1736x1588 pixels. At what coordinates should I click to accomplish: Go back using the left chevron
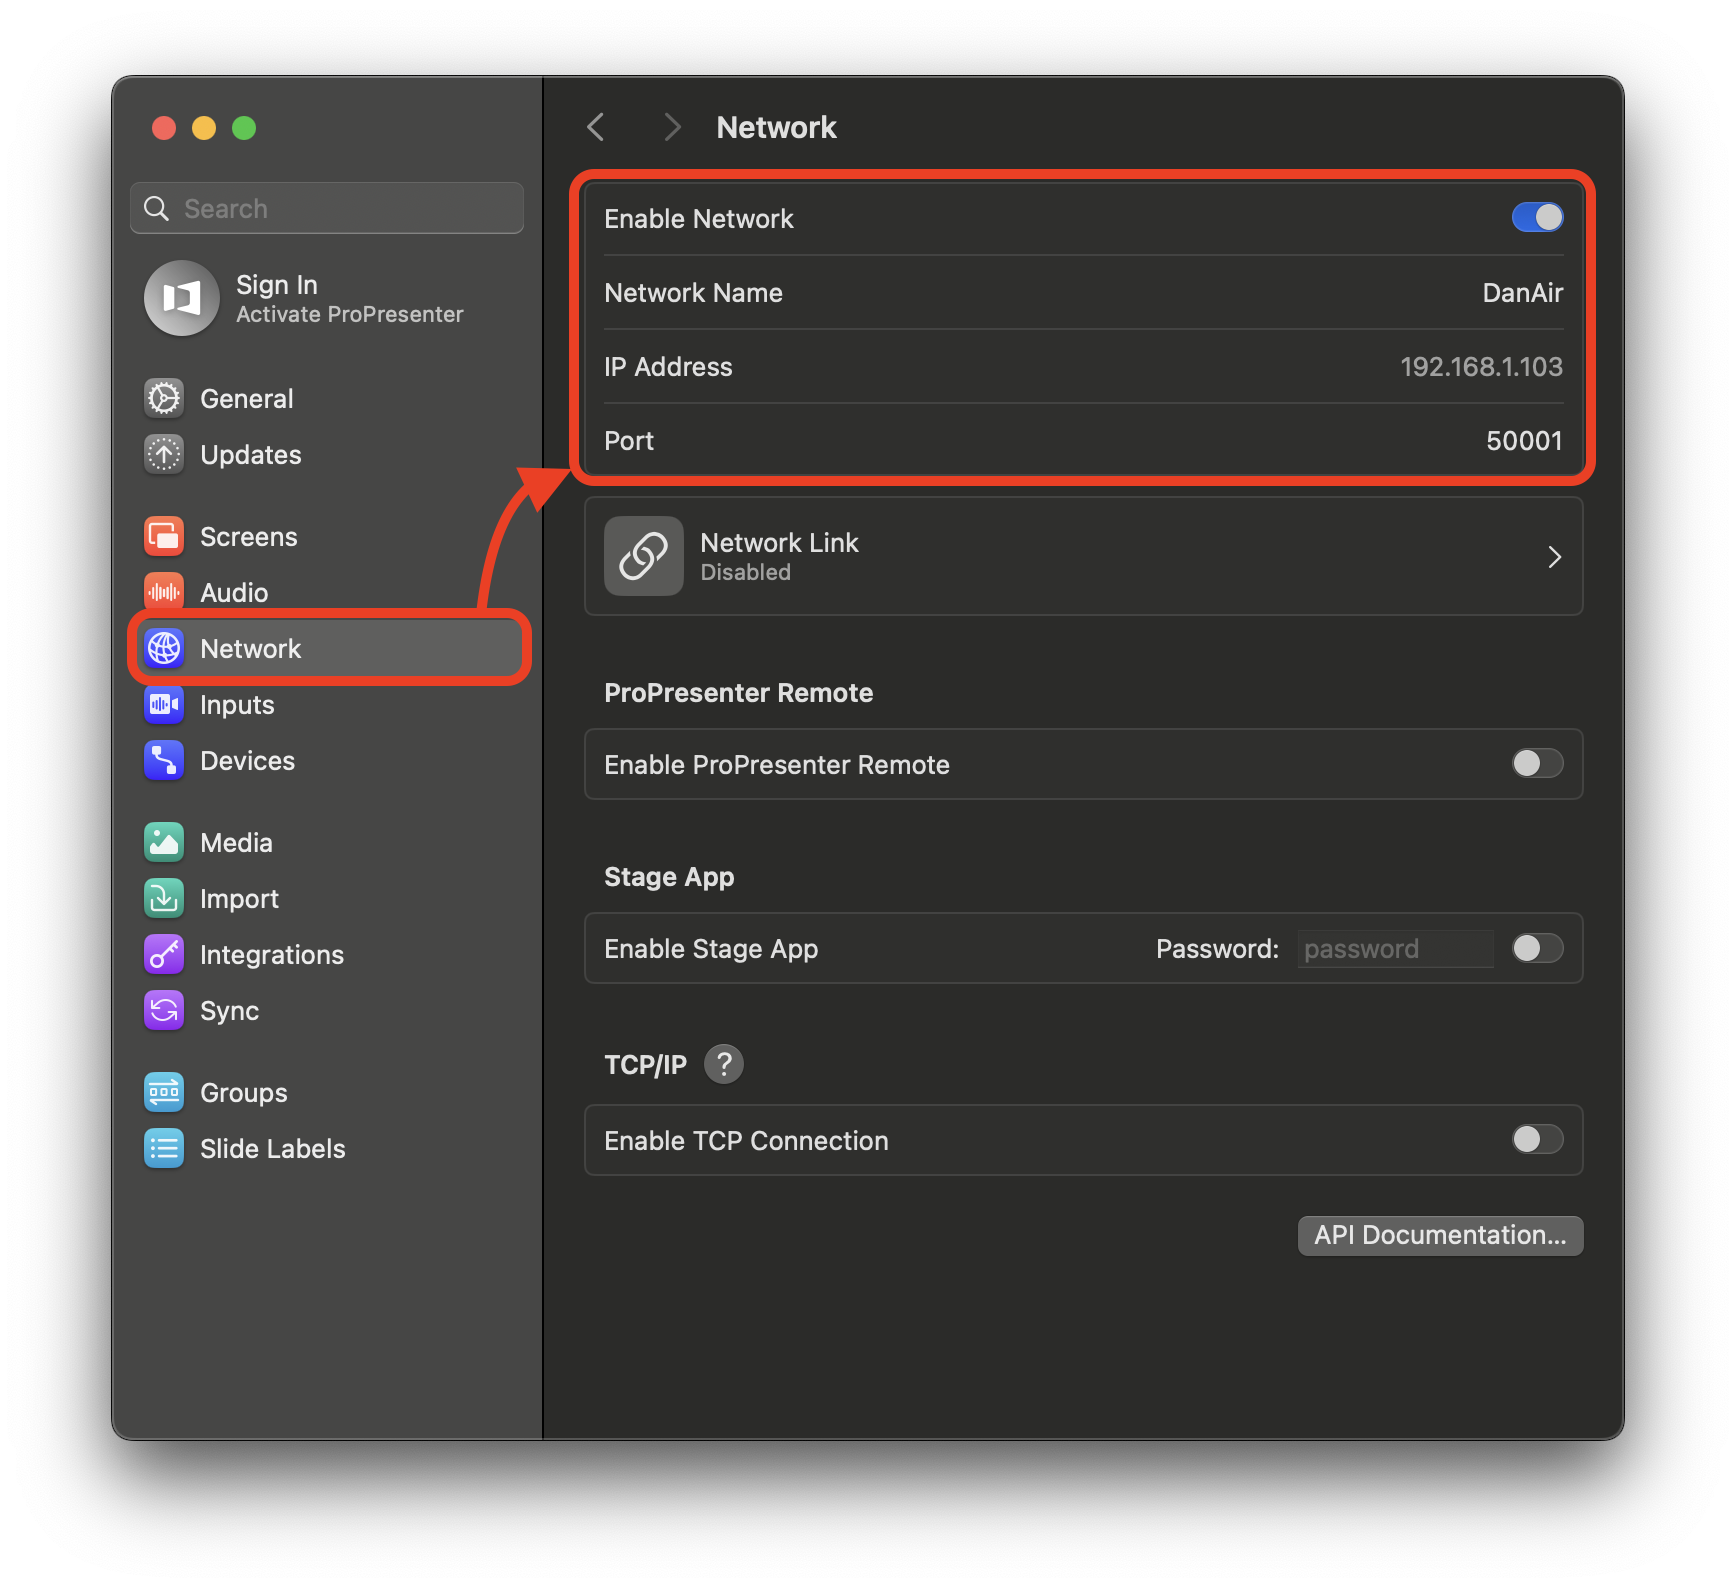click(596, 127)
